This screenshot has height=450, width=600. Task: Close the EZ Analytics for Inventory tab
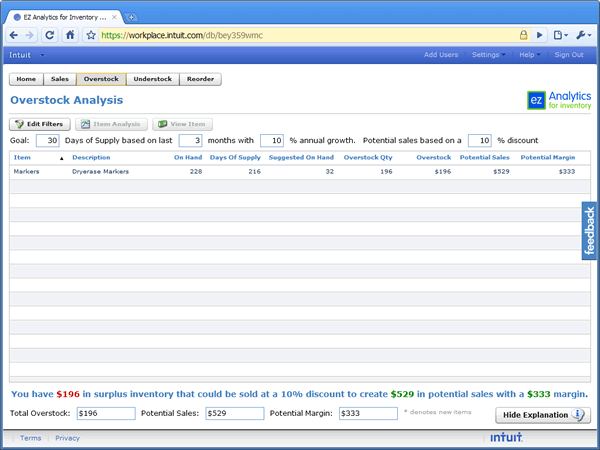114,17
